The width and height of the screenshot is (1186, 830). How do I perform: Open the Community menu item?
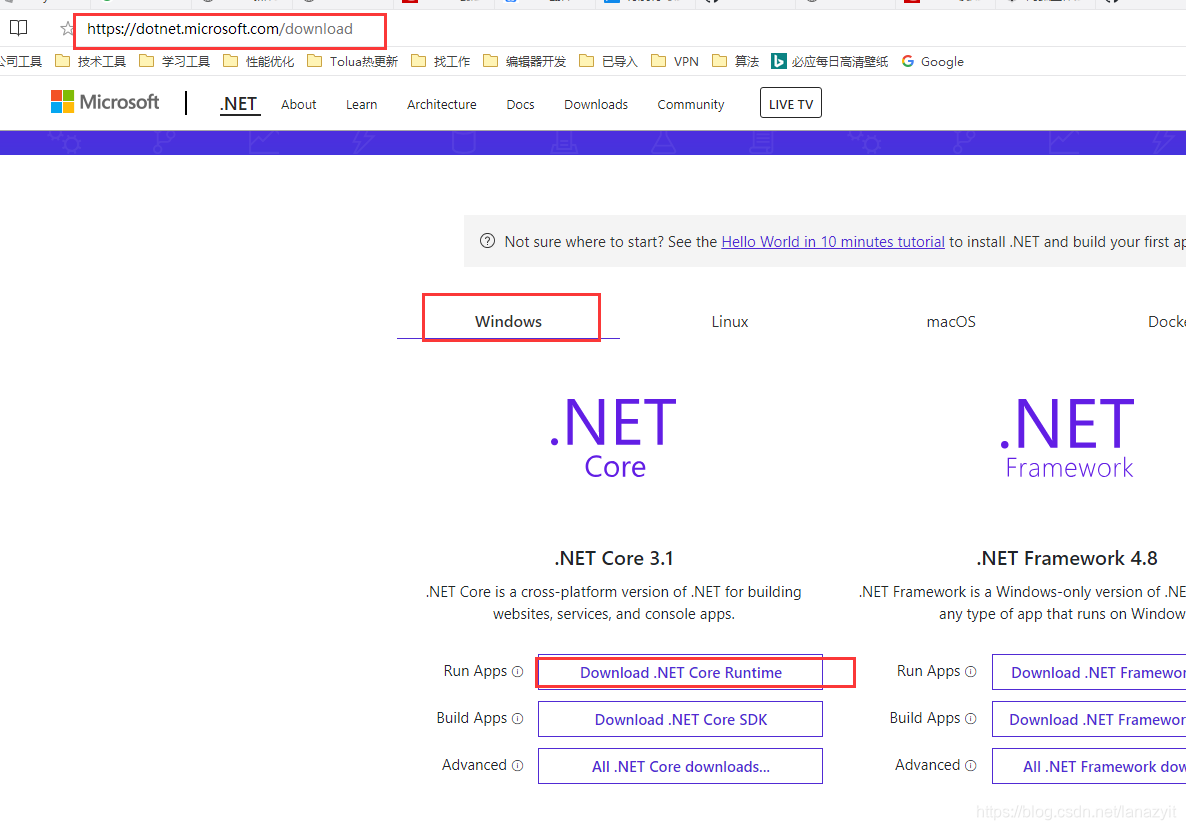(x=691, y=104)
